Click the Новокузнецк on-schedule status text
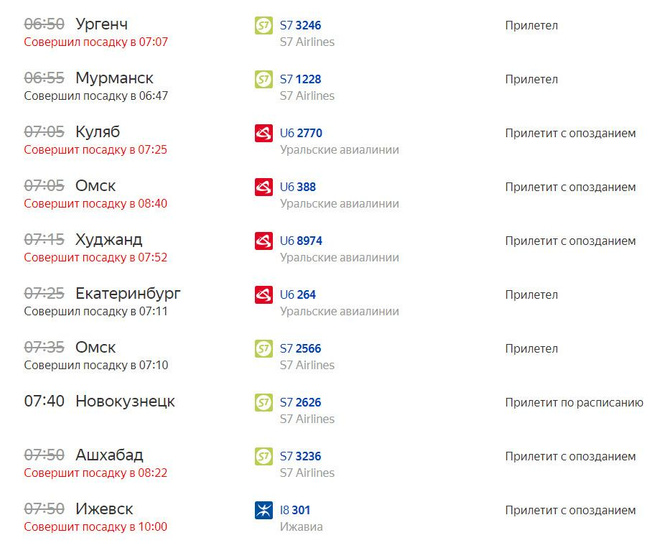656x548 pixels. tap(574, 403)
